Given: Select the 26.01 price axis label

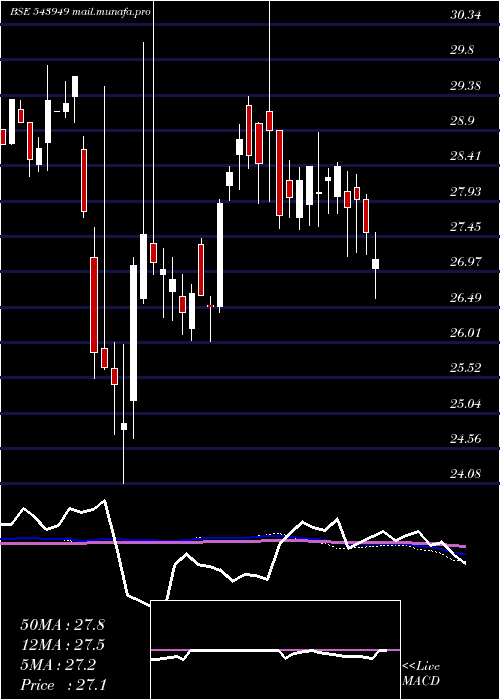Looking at the screenshot, I should (x=466, y=333).
